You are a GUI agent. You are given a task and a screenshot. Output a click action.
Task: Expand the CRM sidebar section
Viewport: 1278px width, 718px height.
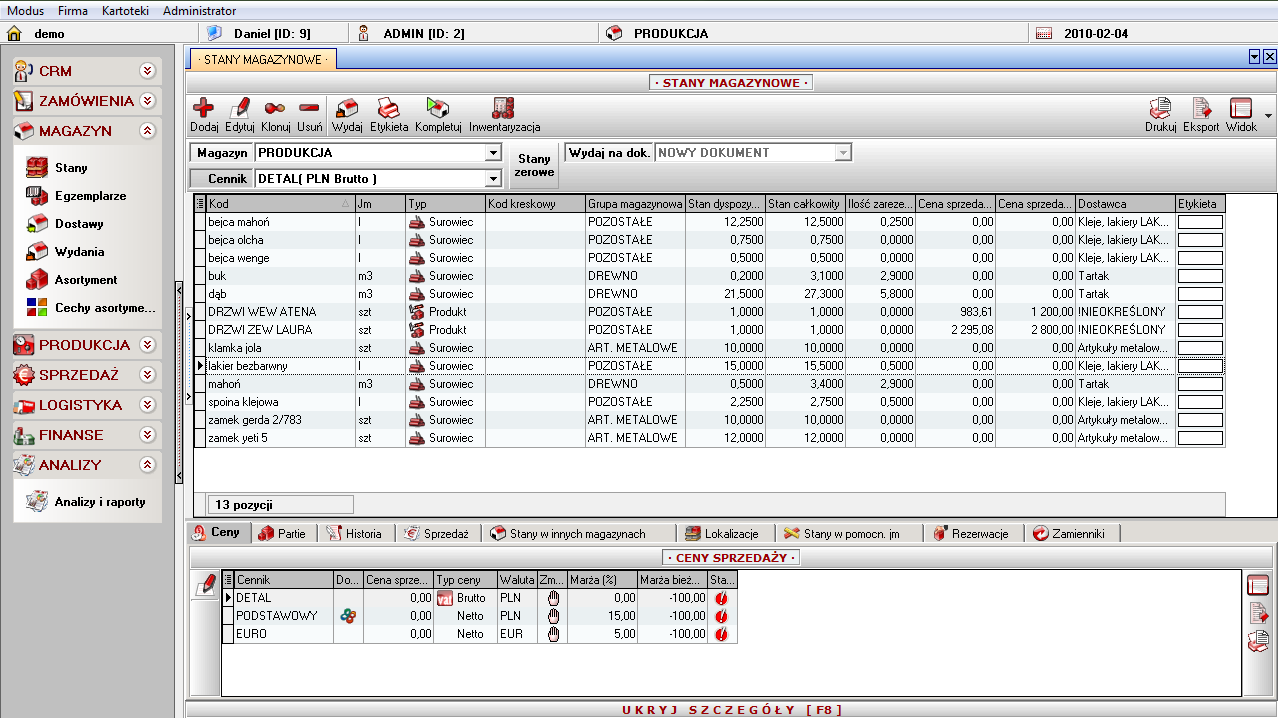[x=148, y=71]
